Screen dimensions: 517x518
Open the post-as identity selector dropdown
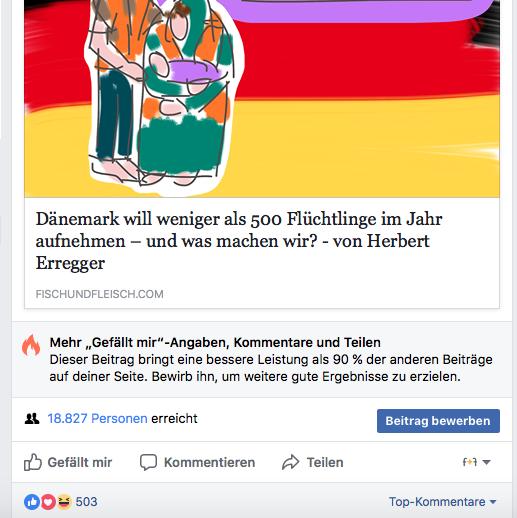point(477,462)
